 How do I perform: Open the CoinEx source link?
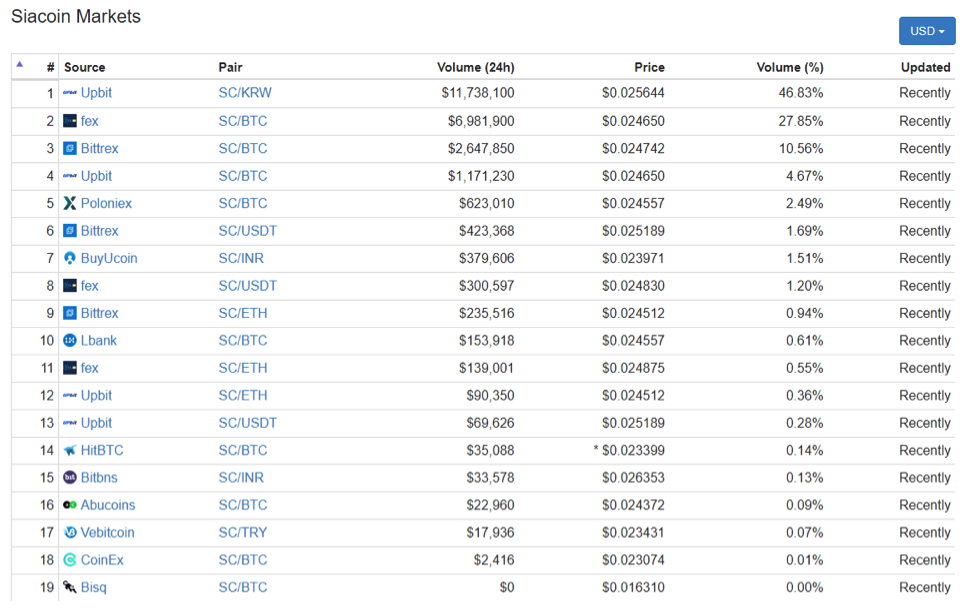[102, 559]
